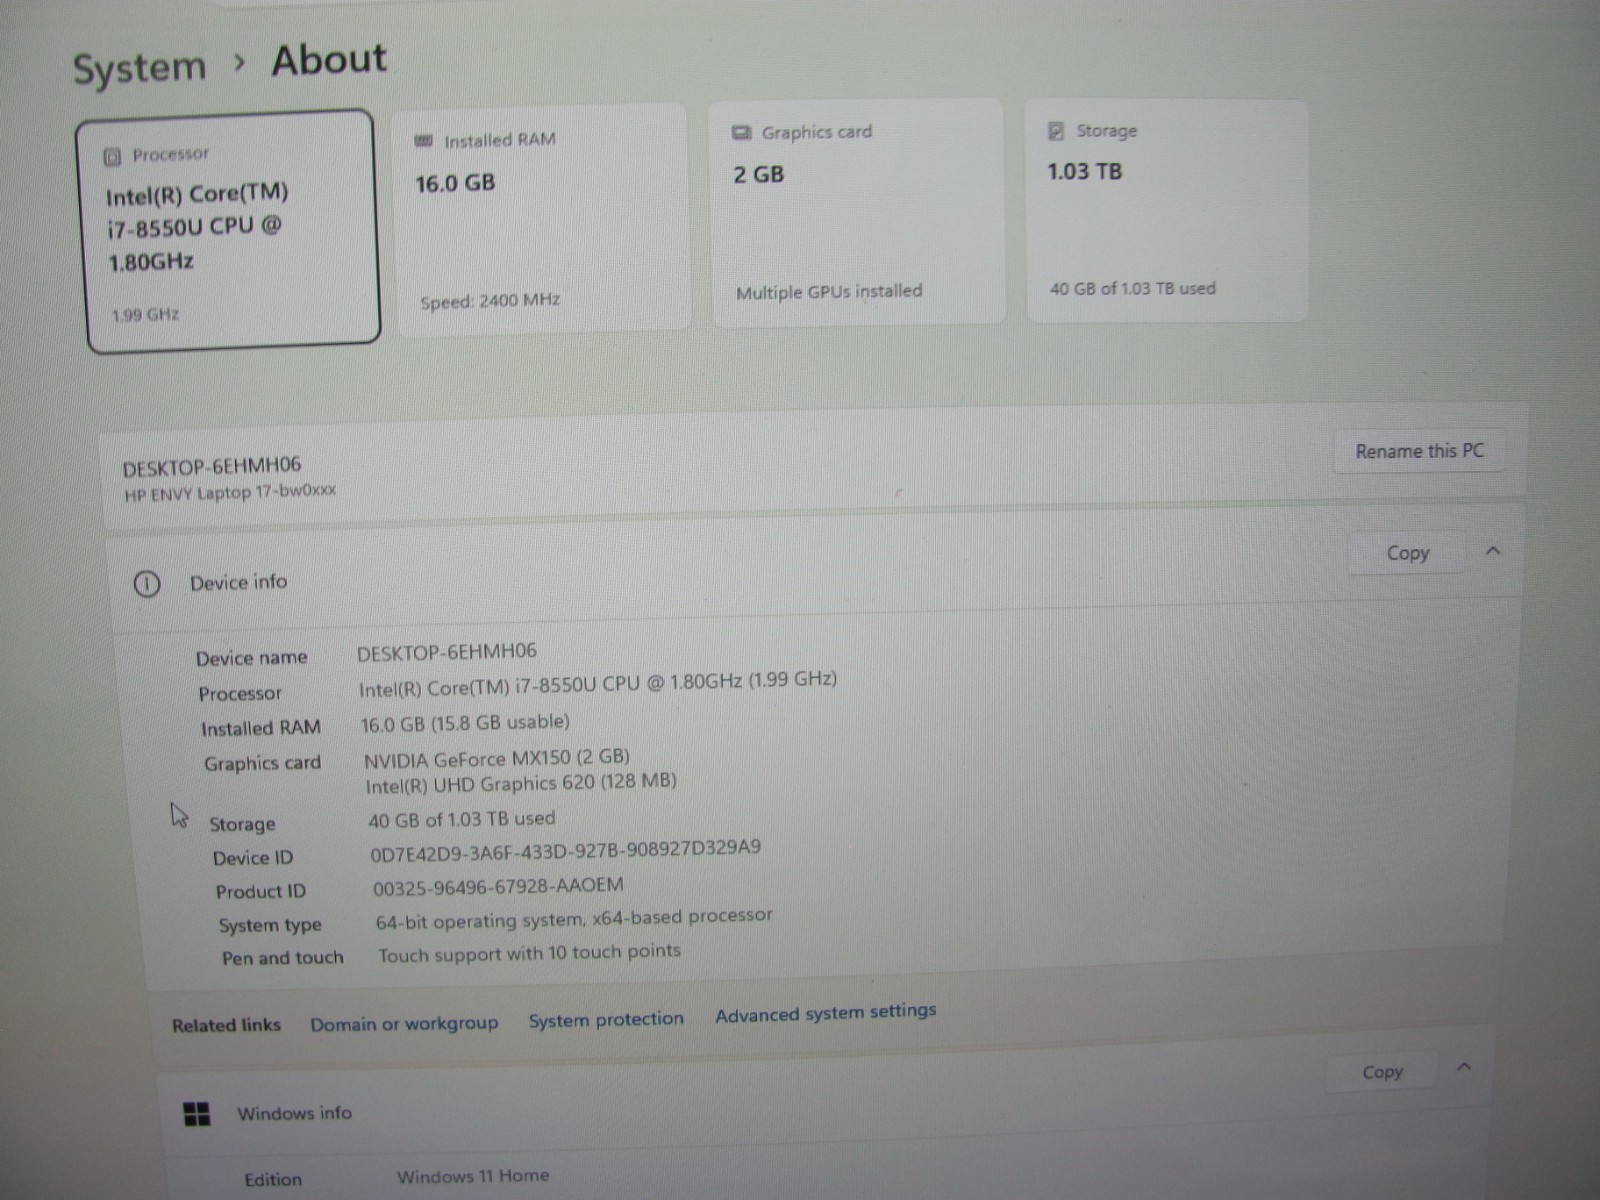Screen dimensions: 1600x1200
Task: Collapse the Device info section
Action: coord(1493,551)
